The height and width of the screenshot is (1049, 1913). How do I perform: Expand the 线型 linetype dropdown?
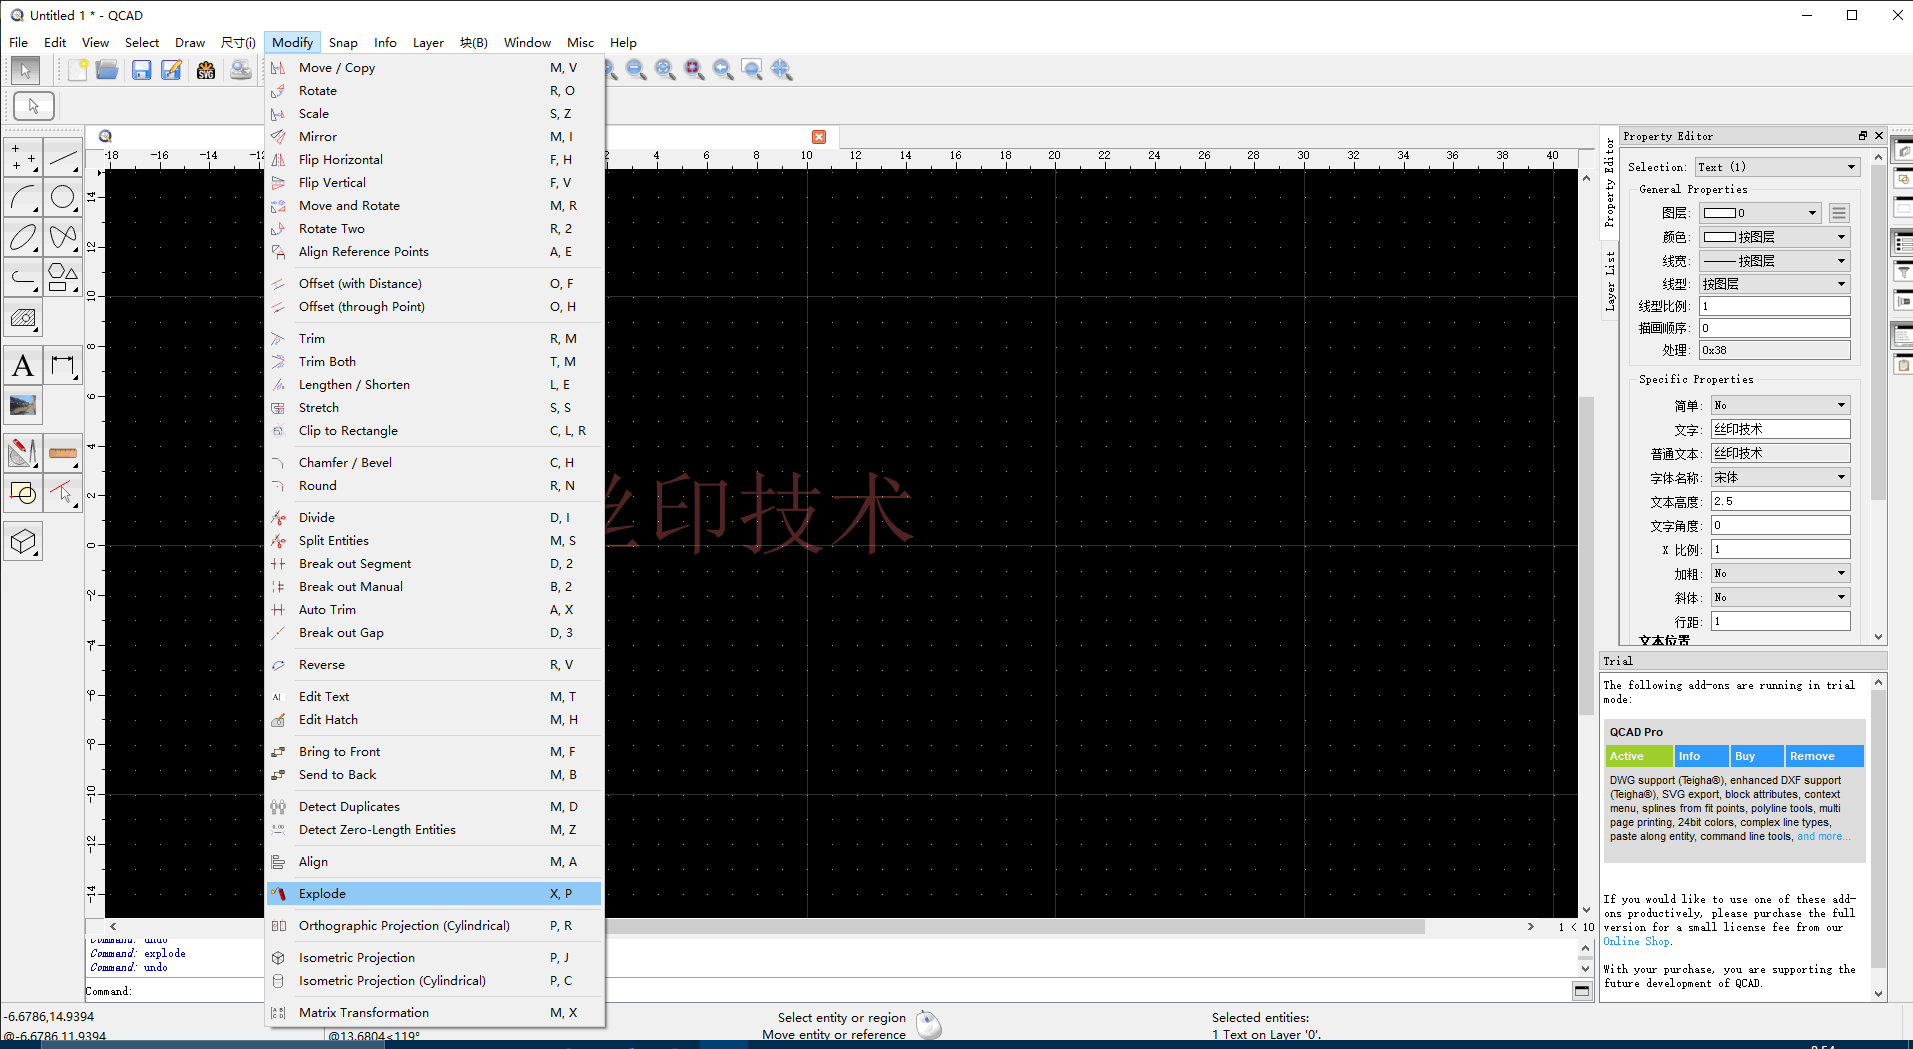1773,283
